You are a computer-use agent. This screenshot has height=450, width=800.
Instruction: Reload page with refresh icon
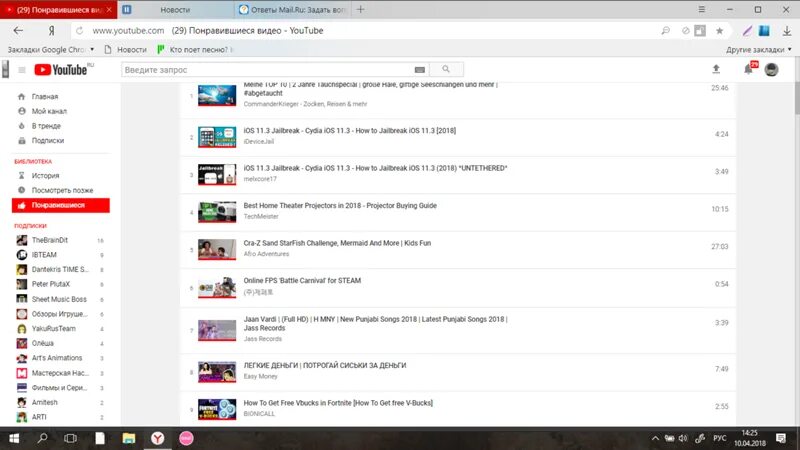[x=80, y=31]
